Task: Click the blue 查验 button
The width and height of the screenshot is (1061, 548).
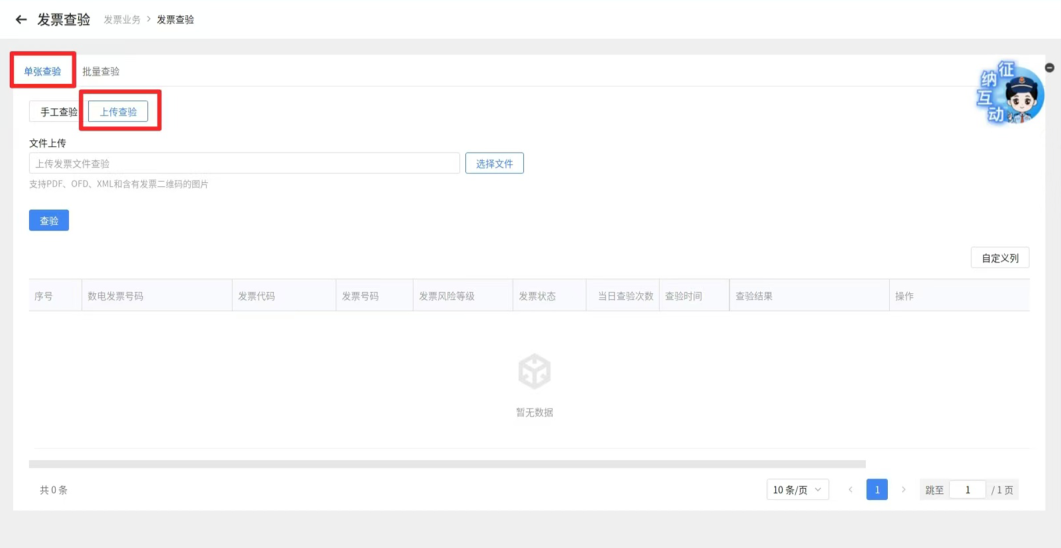Action: click(x=49, y=221)
